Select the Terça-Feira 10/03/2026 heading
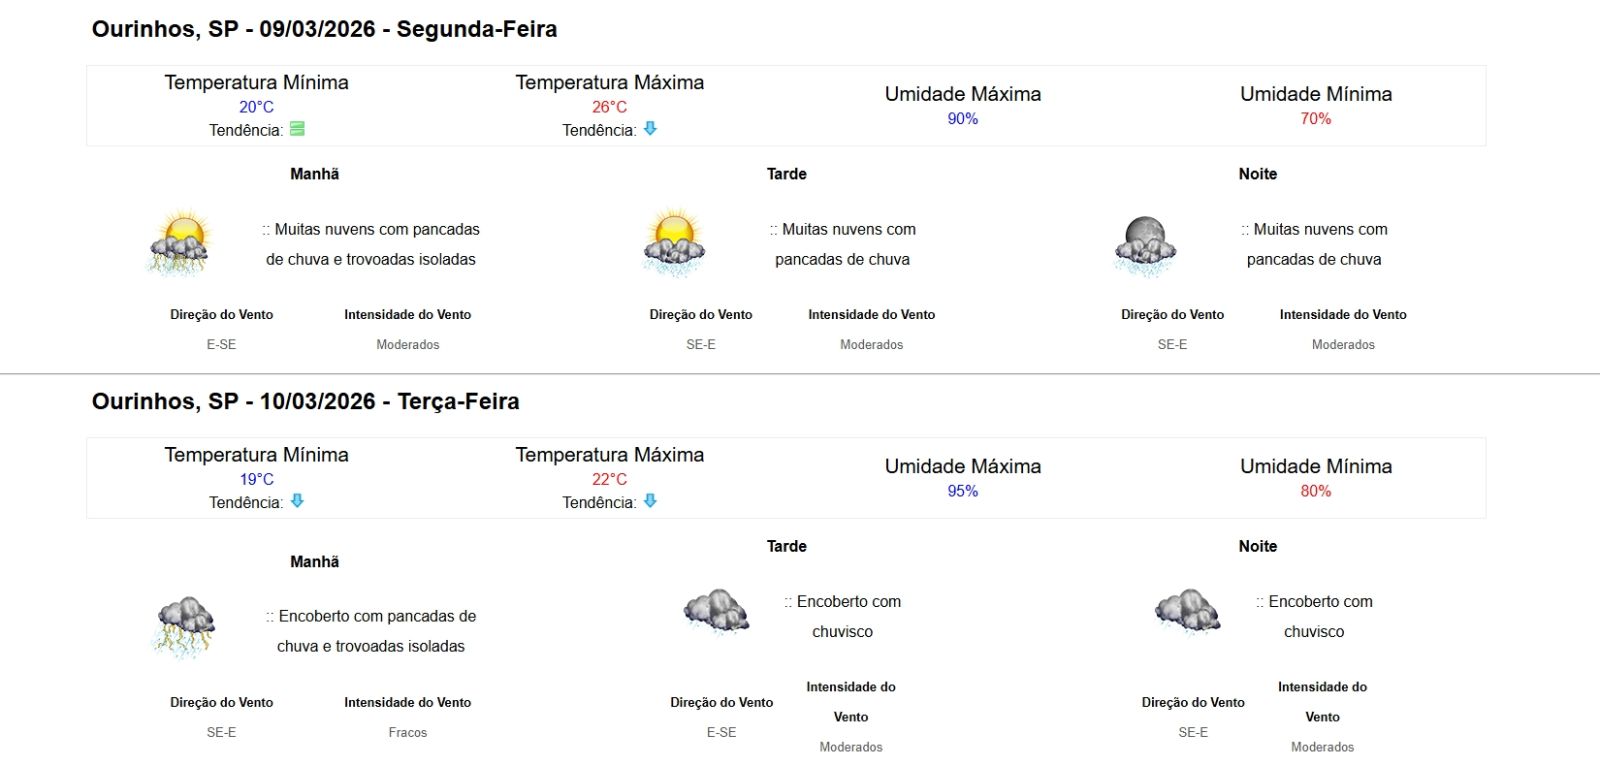Screen dimensions: 1600x766 point(305,401)
